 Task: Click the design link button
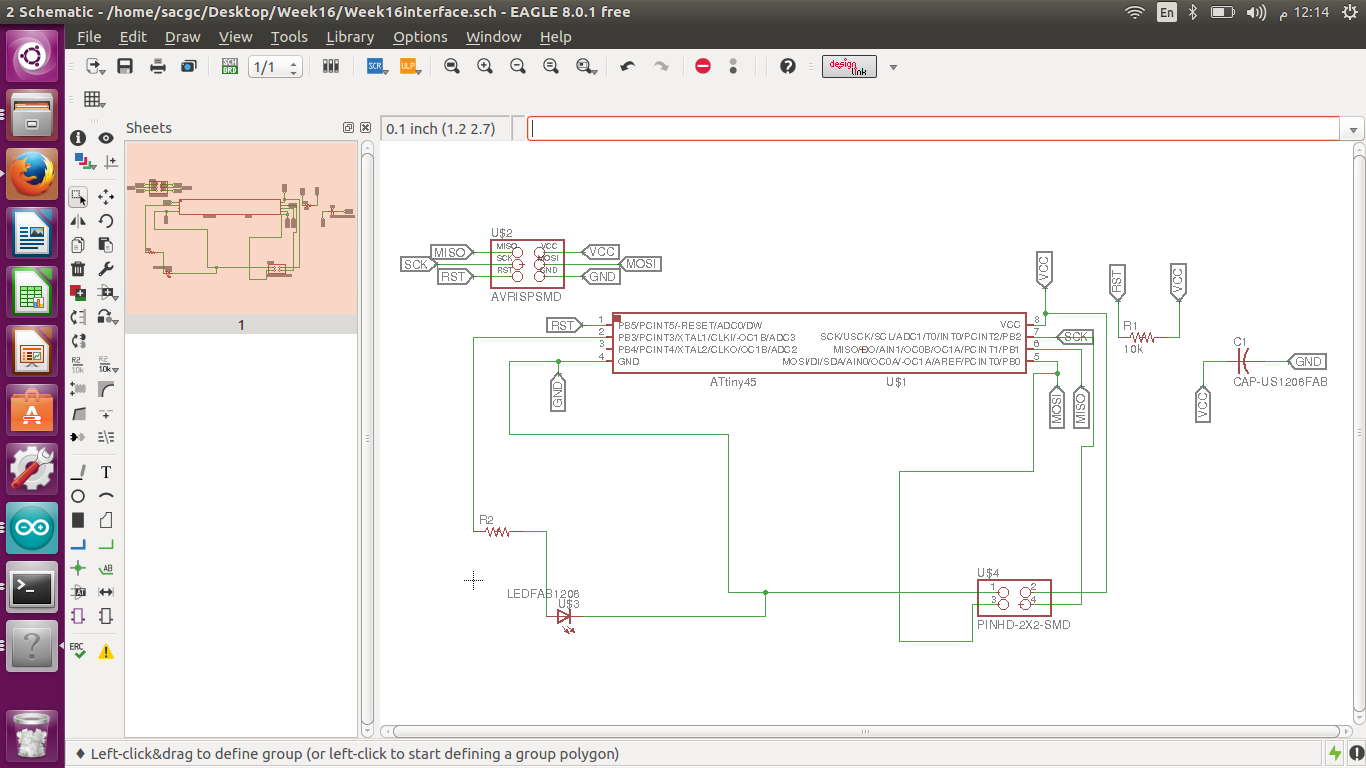tap(849, 67)
